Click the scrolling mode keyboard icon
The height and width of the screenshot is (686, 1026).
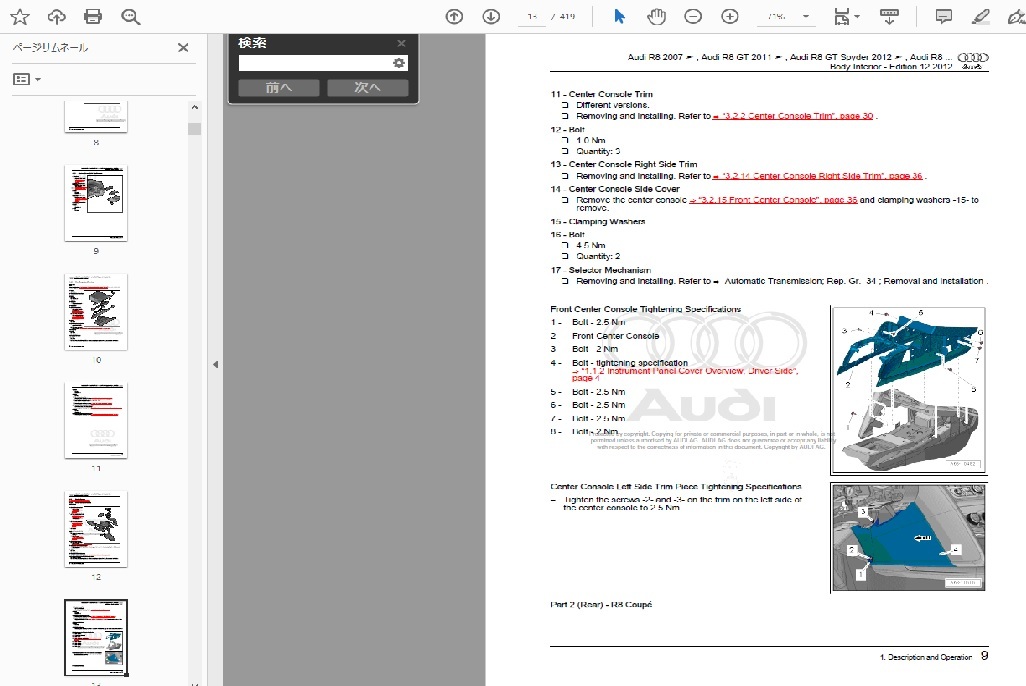pos(889,16)
